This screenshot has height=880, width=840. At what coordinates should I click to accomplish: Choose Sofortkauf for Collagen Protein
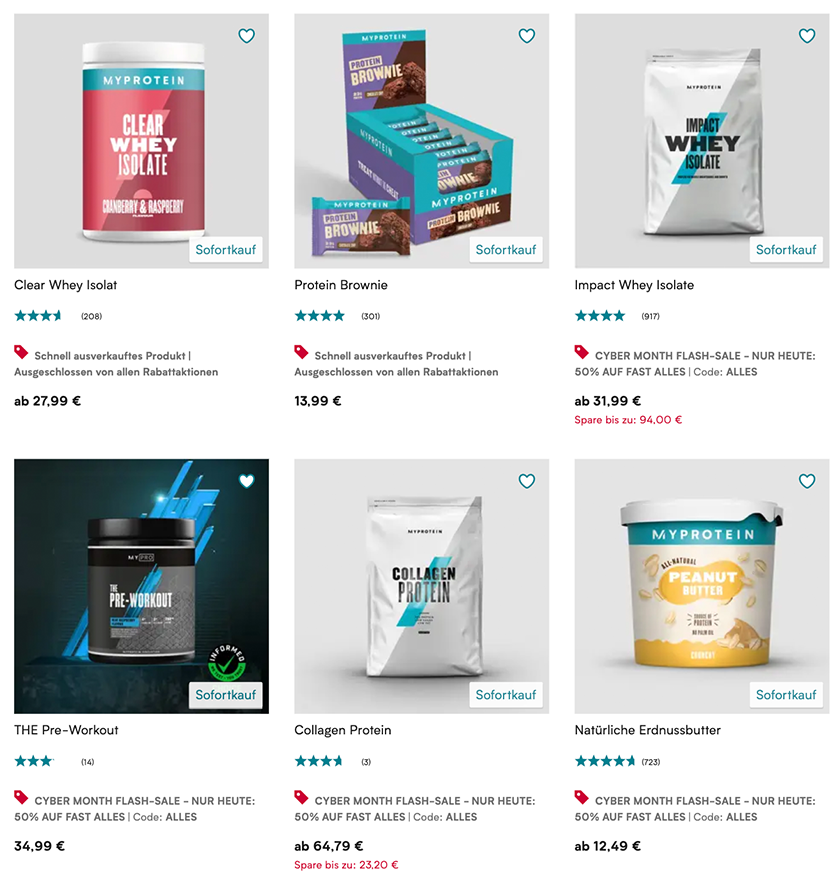pos(506,695)
